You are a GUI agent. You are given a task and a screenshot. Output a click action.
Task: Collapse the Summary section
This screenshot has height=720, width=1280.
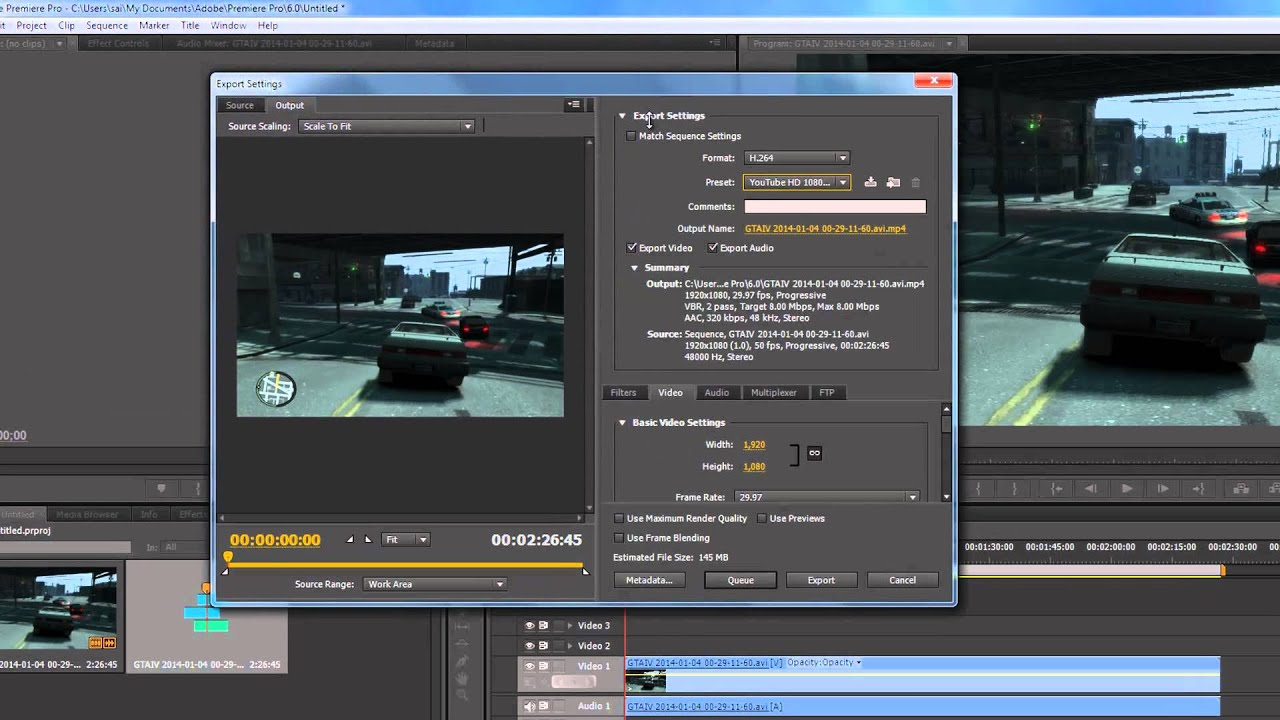pyautogui.click(x=634, y=268)
